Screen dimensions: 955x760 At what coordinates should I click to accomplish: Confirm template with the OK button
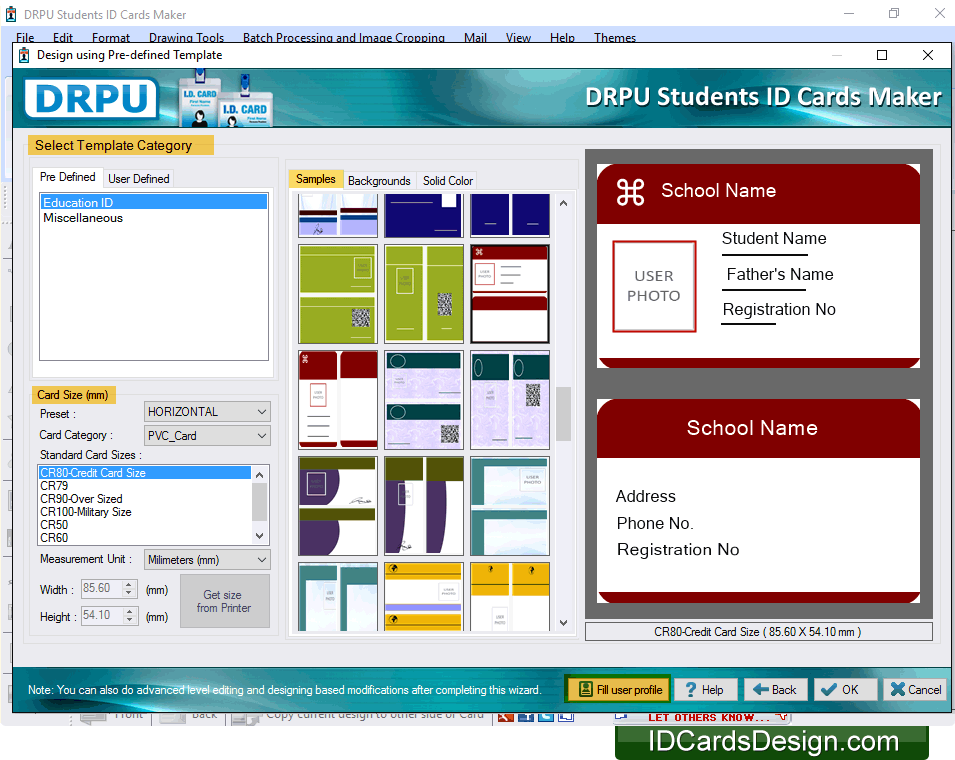click(845, 689)
